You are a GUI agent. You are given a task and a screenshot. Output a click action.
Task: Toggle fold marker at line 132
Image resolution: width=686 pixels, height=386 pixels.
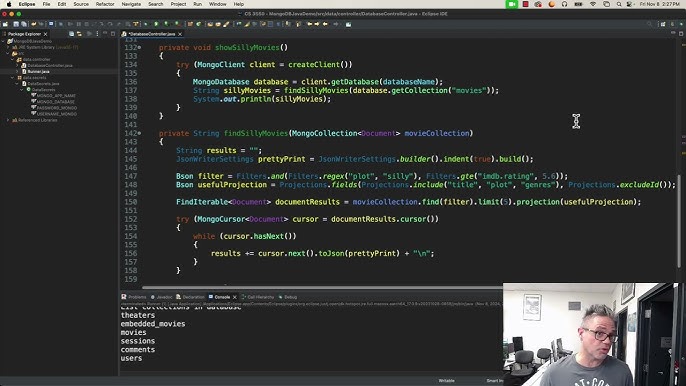(140, 47)
